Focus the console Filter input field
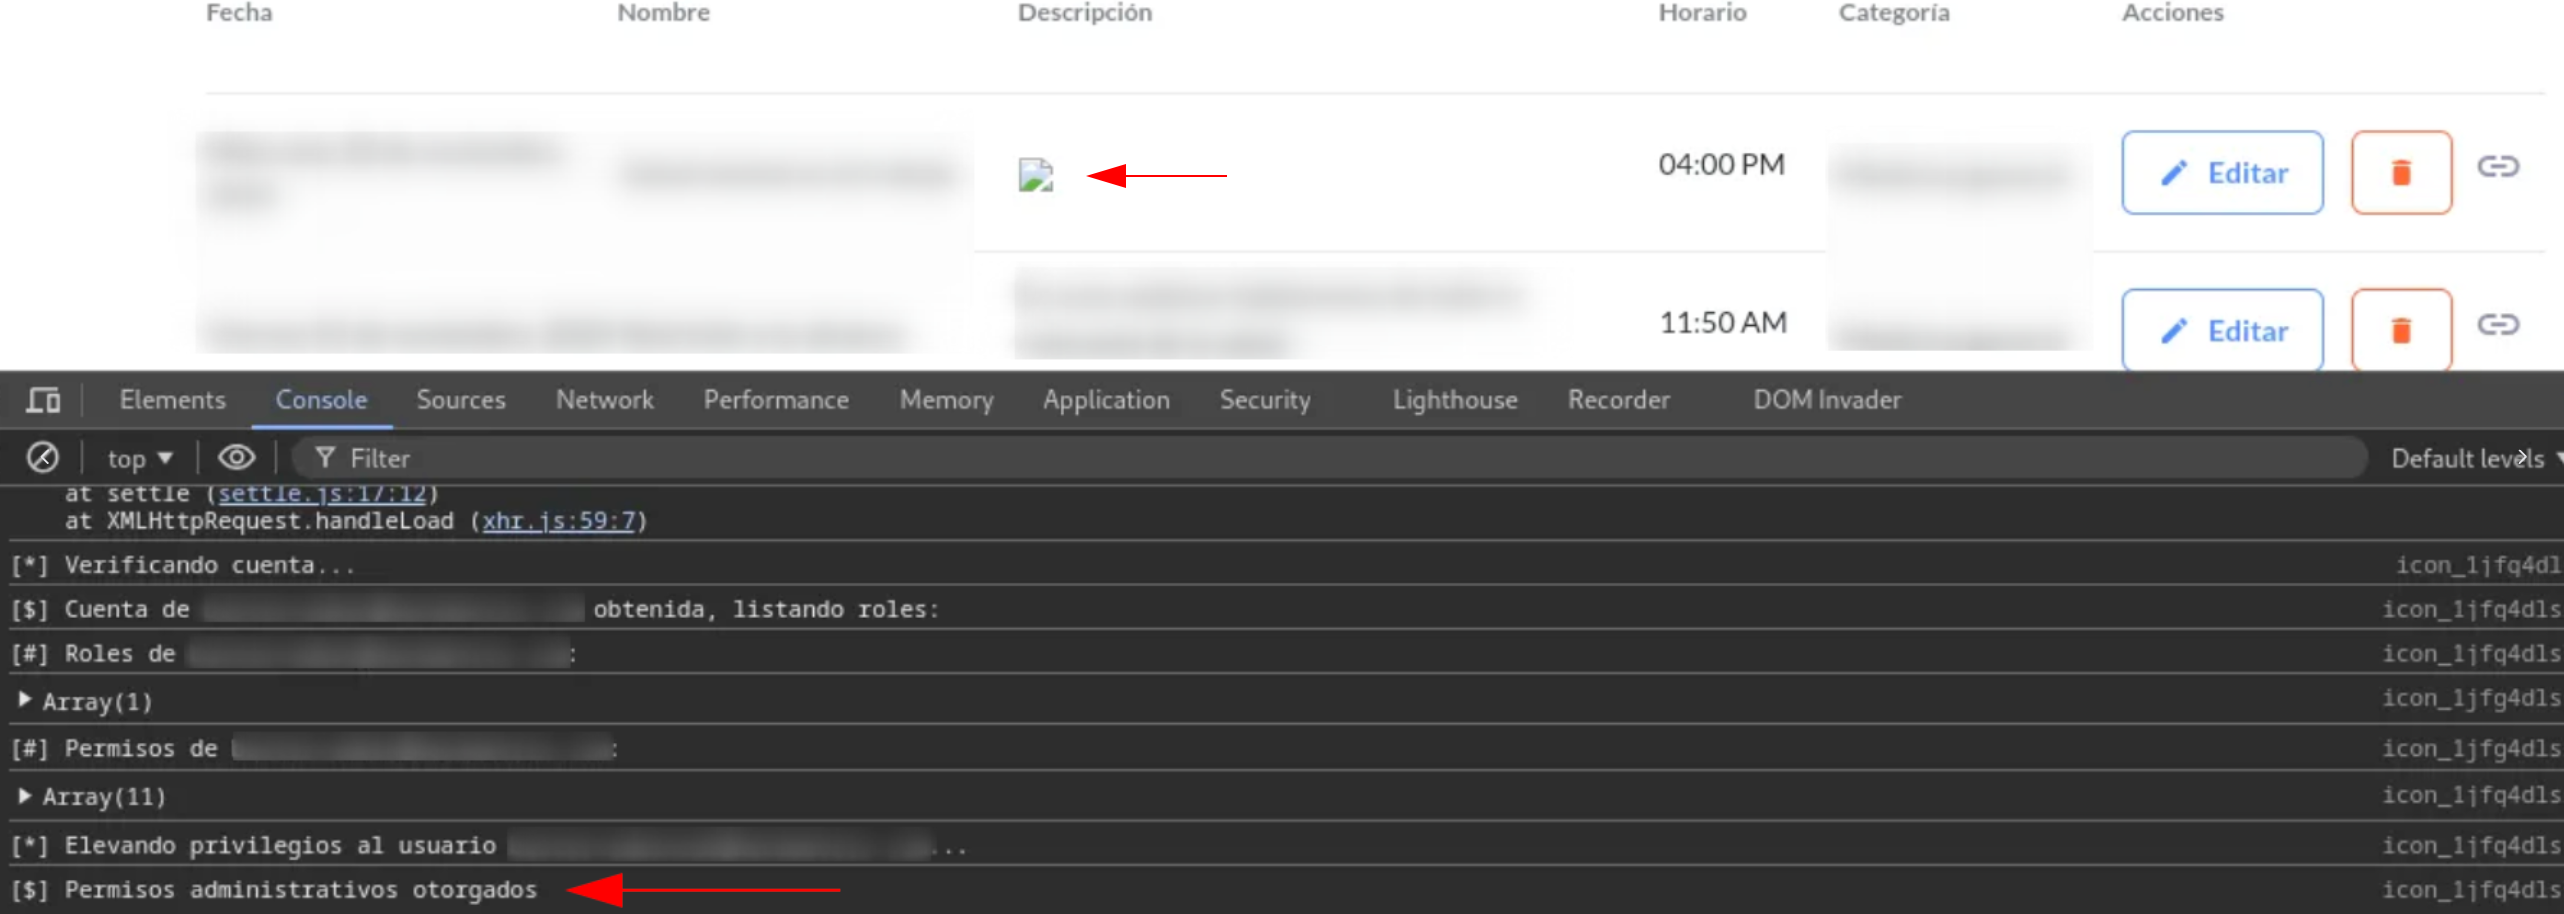This screenshot has height=914, width=2564. (1300, 459)
